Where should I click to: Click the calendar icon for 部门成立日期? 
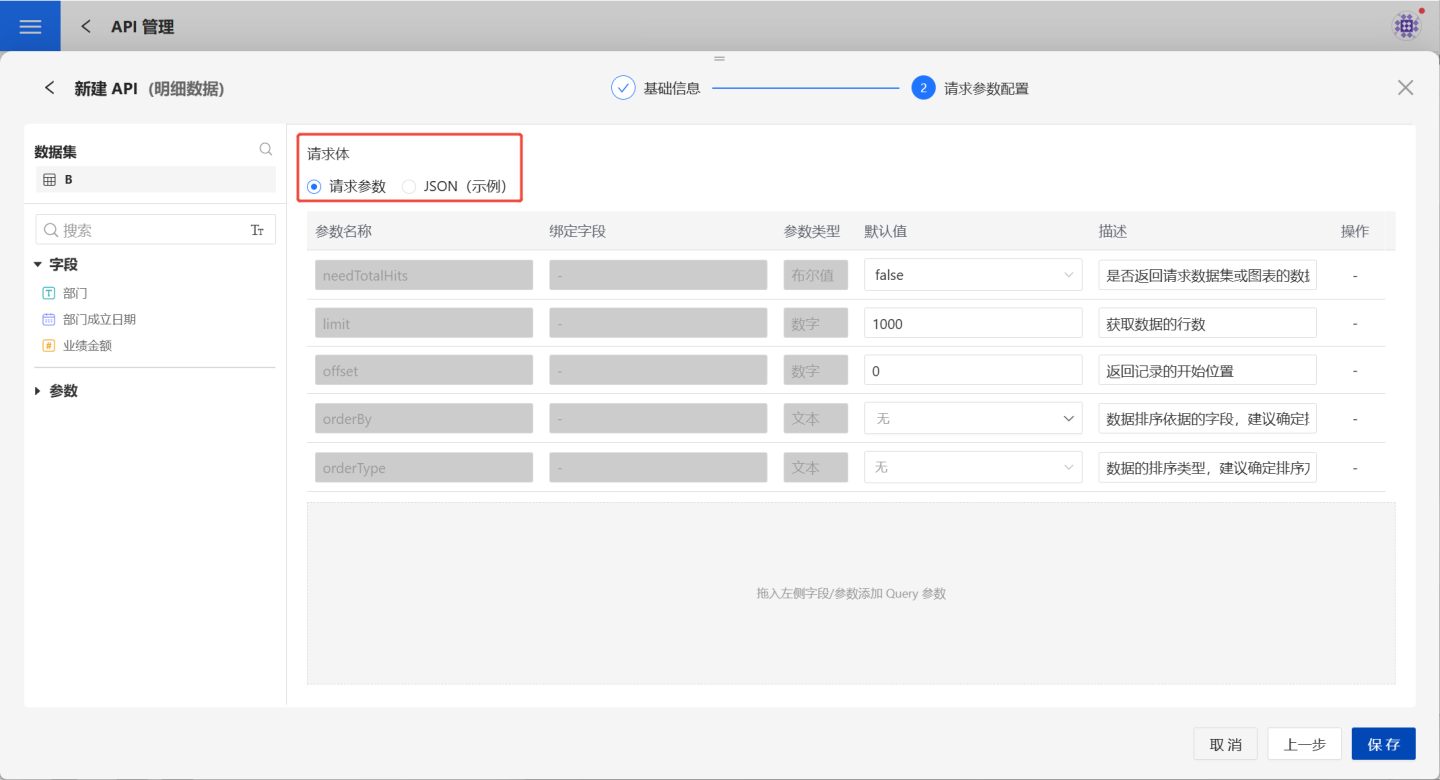48,319
